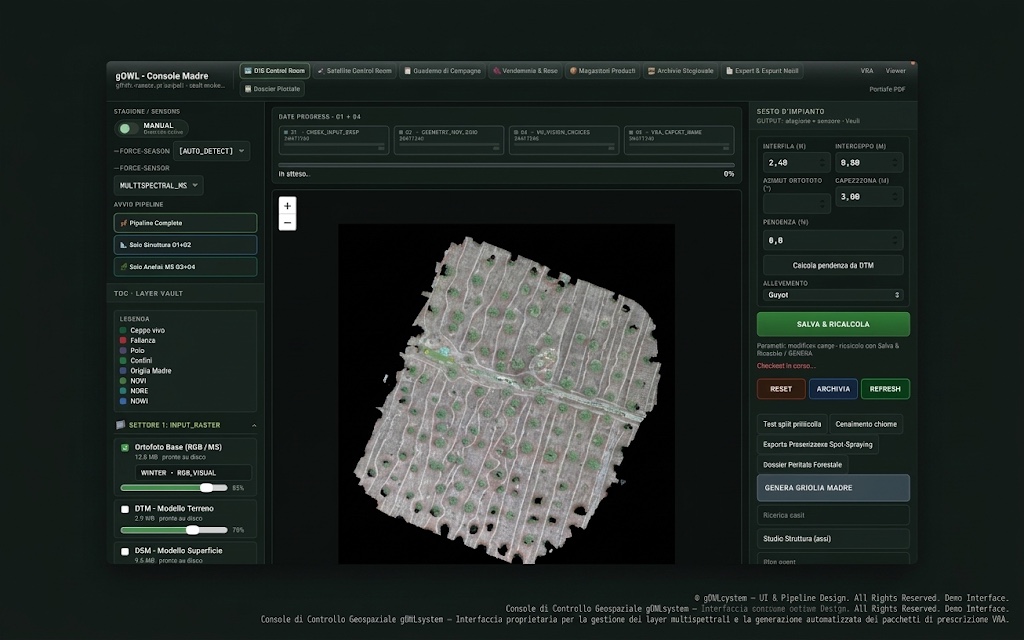1024x640 pixels.
Task: Open the Dossier Plottate tab
Action: (x=272, y=89)
